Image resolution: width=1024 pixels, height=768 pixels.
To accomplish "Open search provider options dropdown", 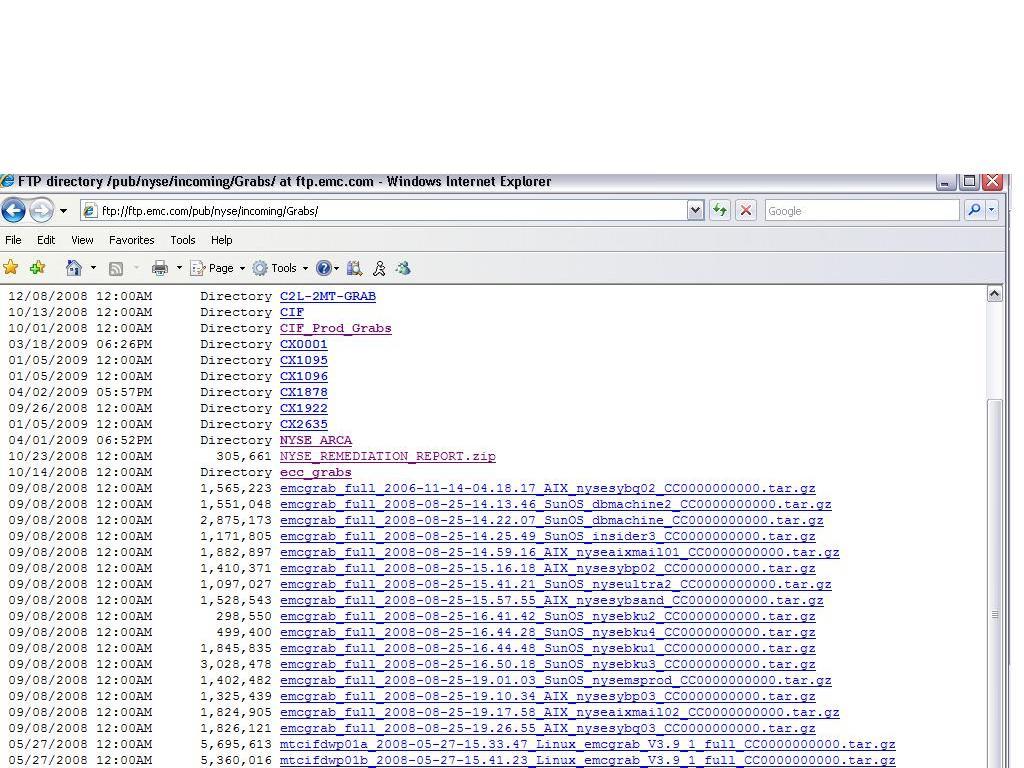I will (x=991, y=210).
